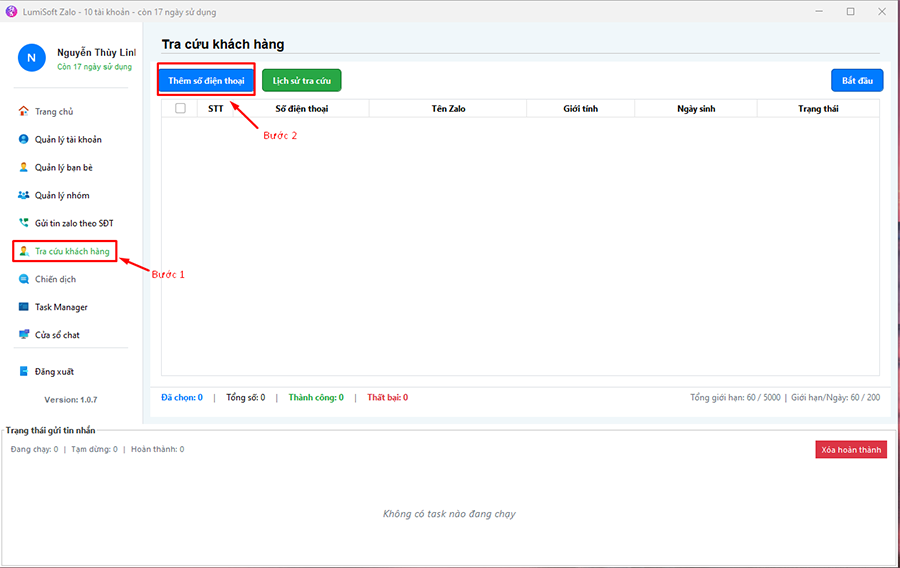The height and width of the screenshot is (568, 900).
Task: Open the Cửa sổ chat icon
Action: tap(24, 335)
